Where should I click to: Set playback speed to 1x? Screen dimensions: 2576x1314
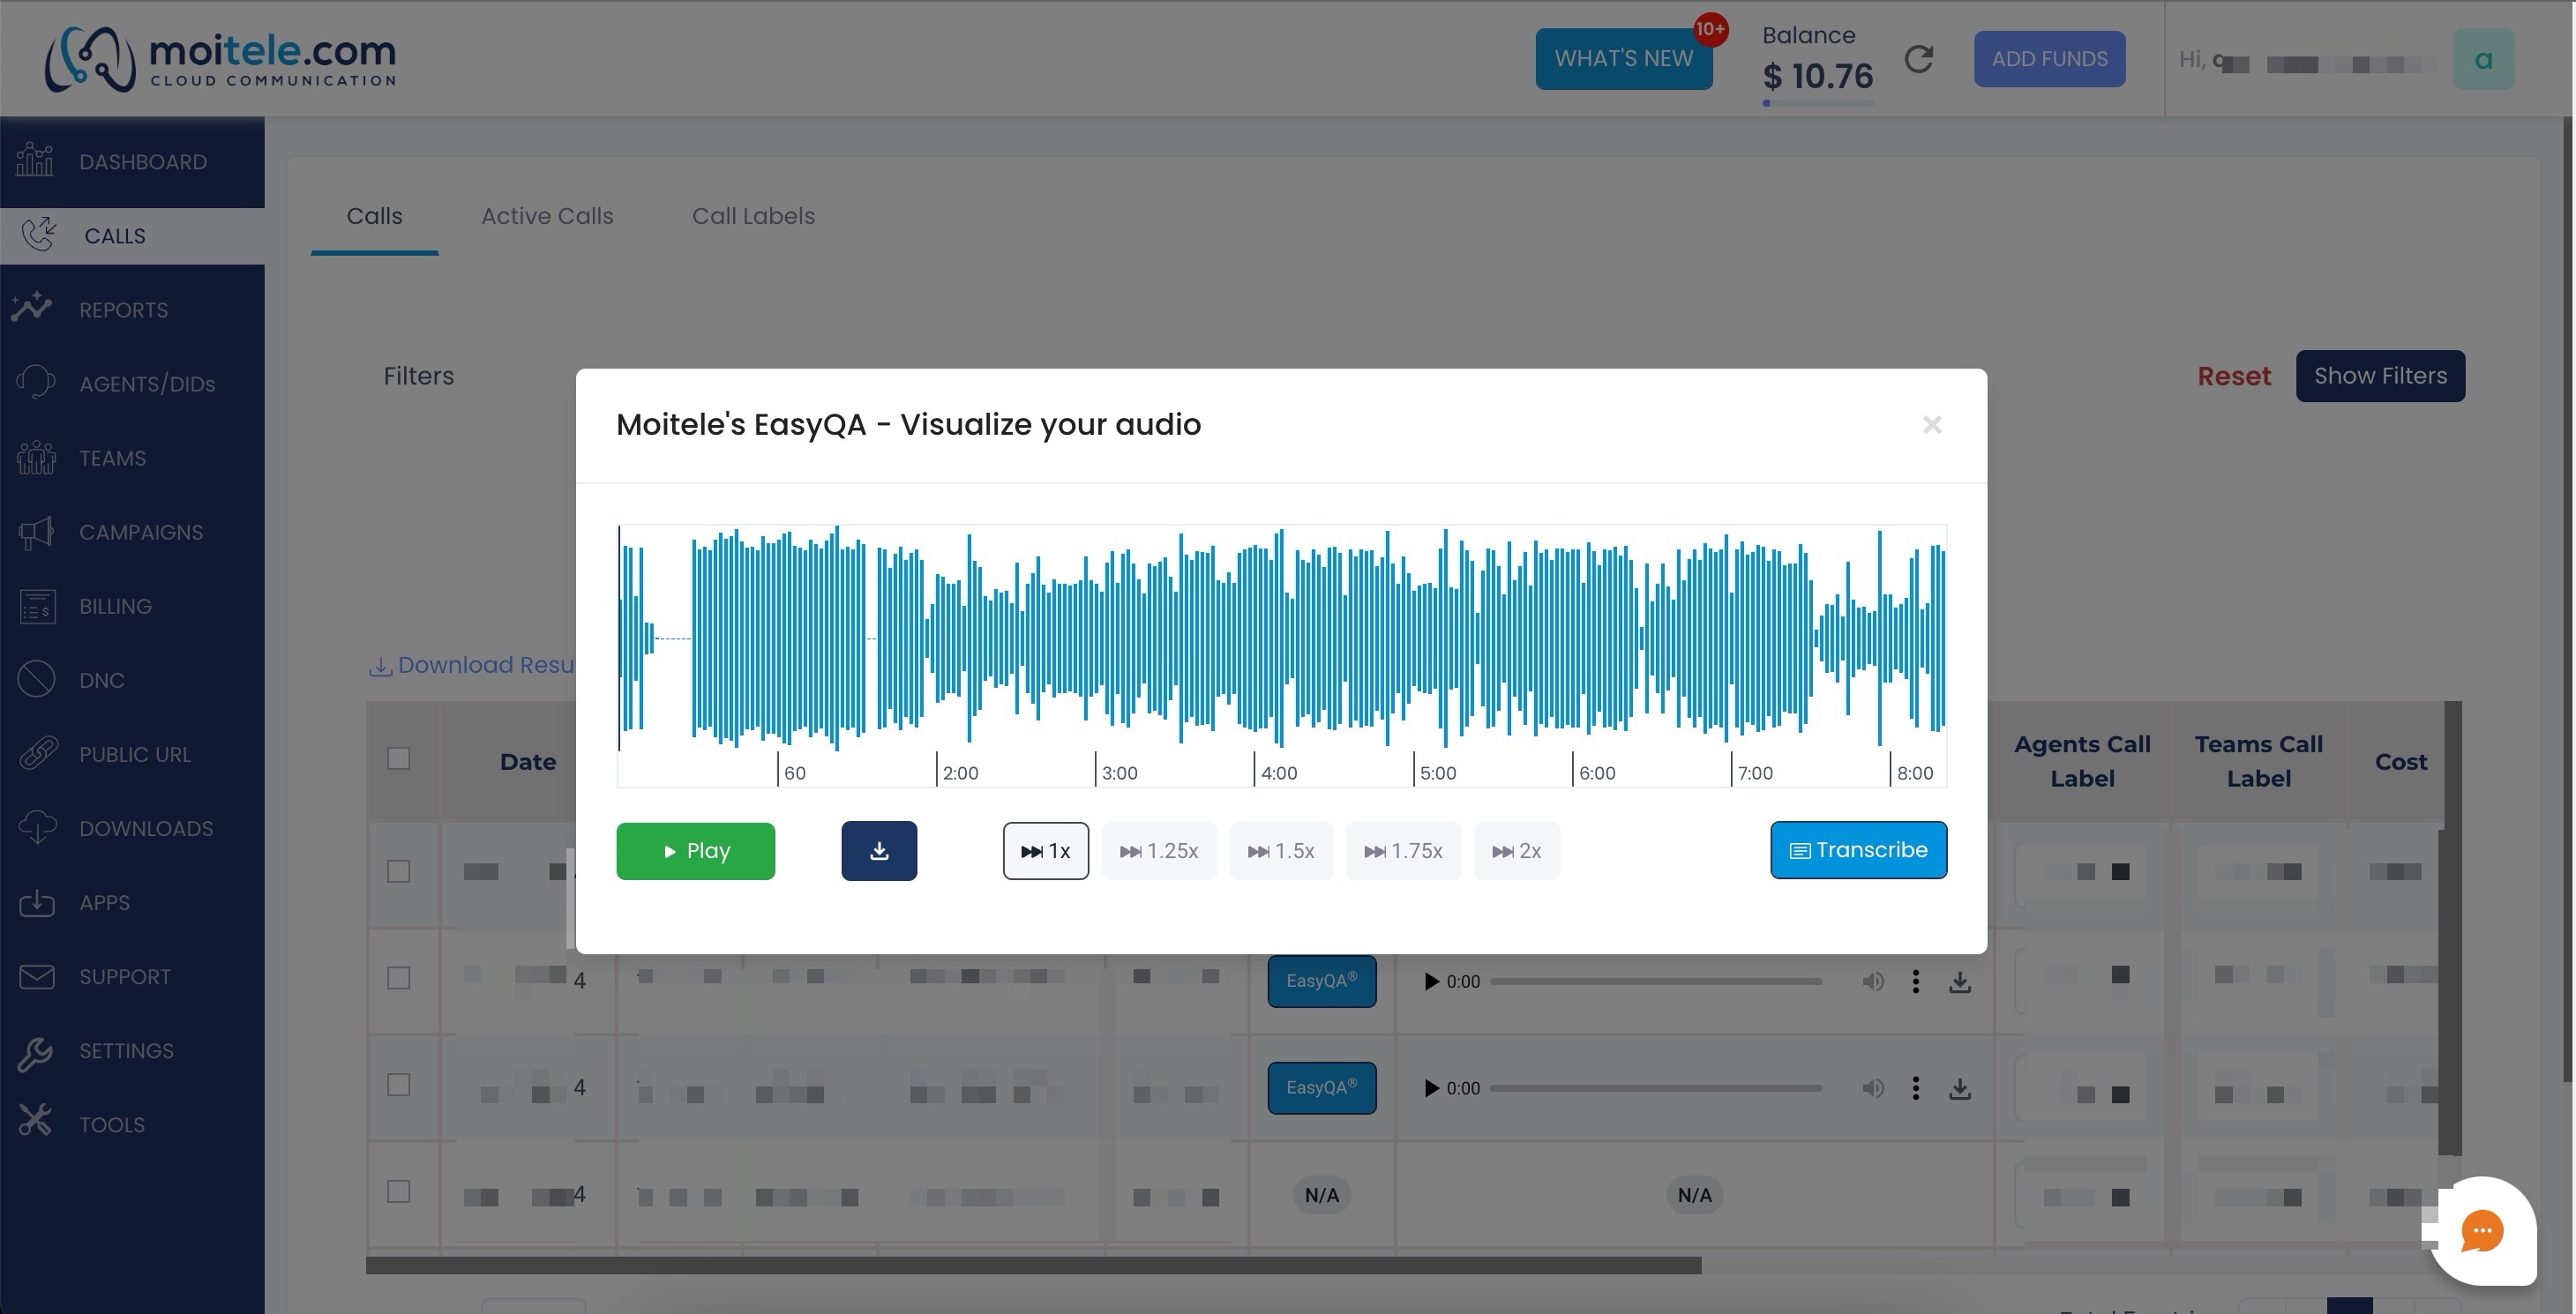point(1046,851)
